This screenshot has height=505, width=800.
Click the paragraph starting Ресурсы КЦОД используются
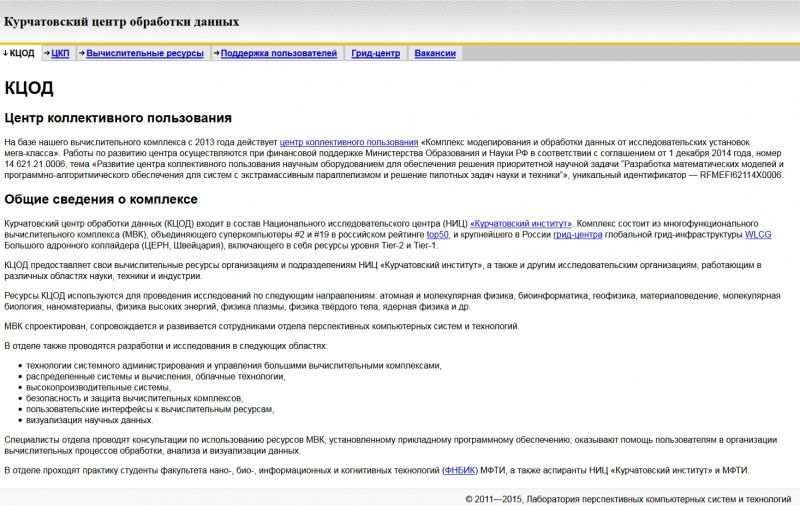[392, 301]
